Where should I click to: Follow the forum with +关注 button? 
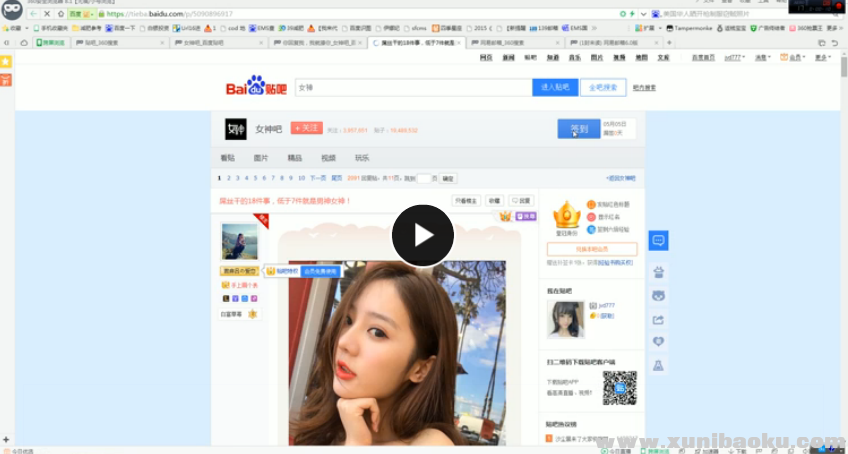306,128
